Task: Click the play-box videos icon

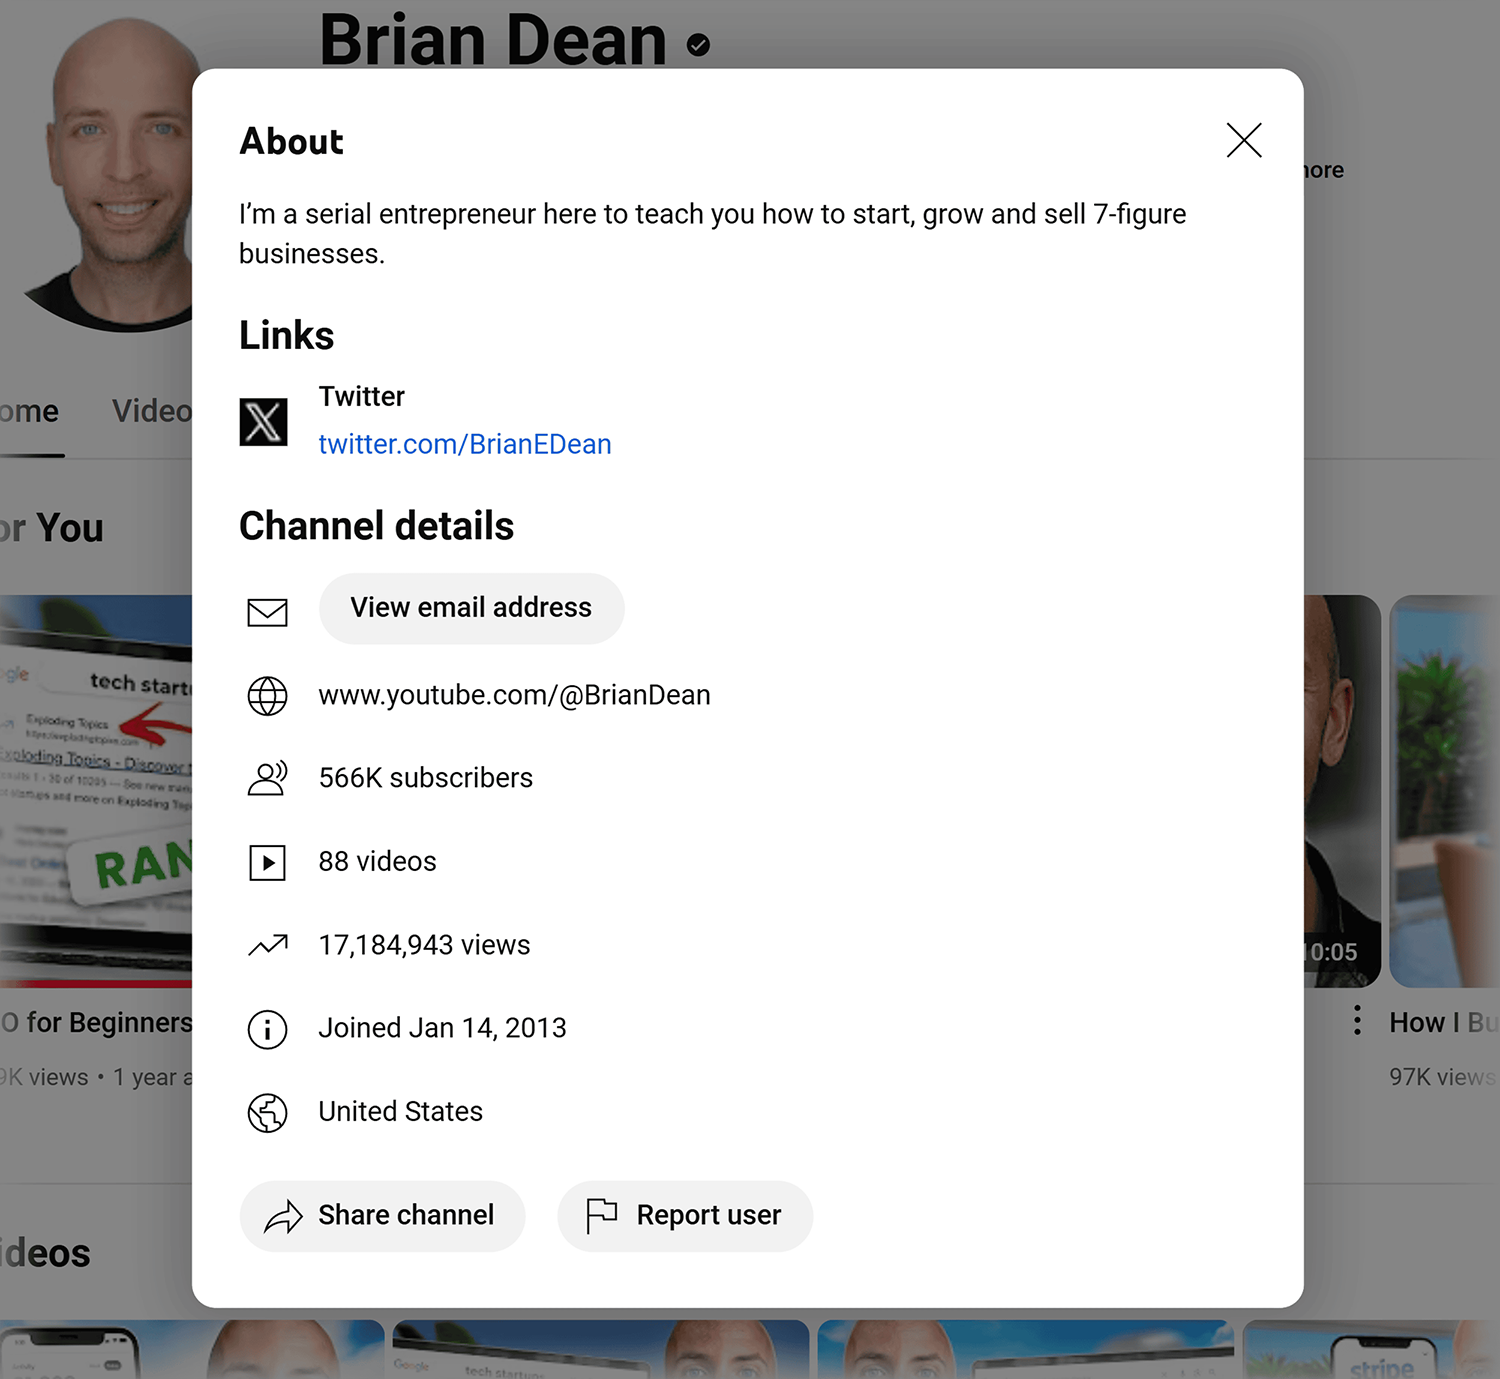Action: [267, 862]
